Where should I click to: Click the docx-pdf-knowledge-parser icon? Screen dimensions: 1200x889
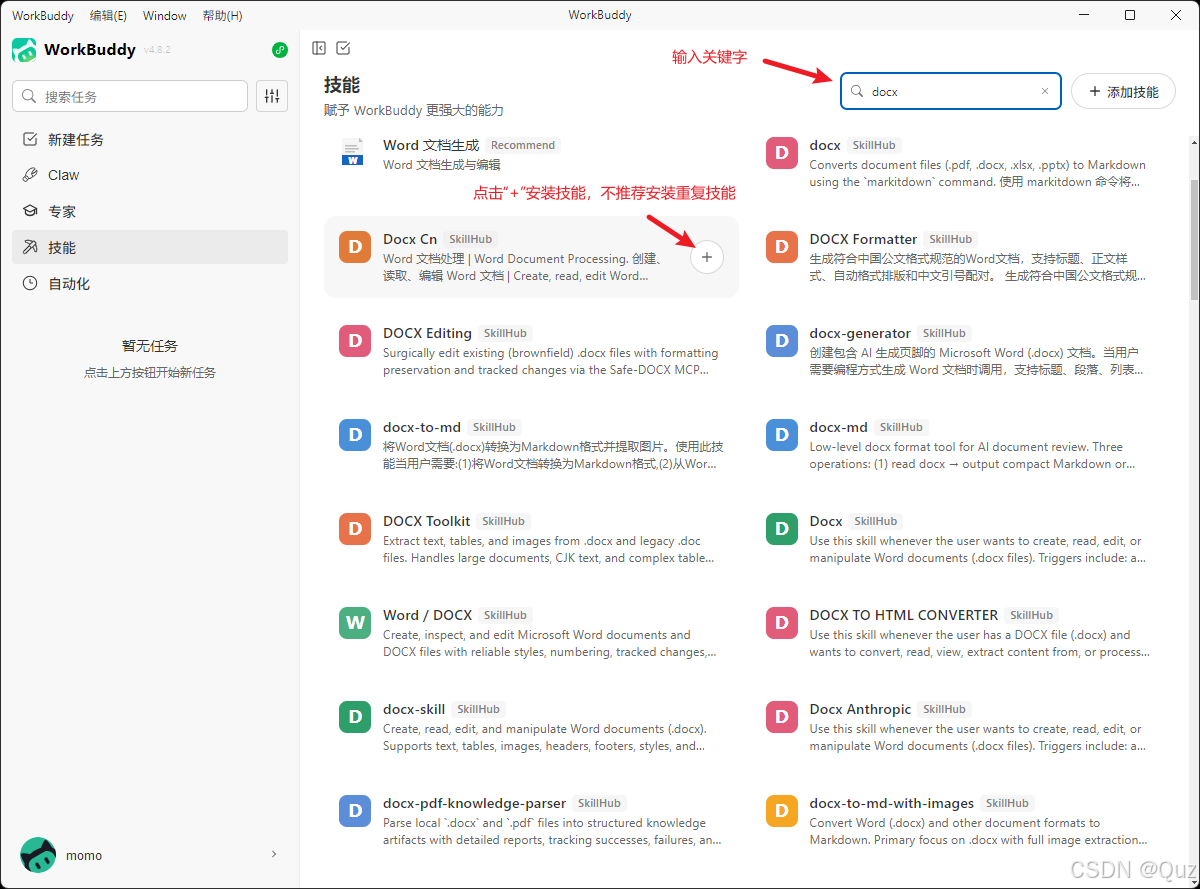(x=355, y=811)
